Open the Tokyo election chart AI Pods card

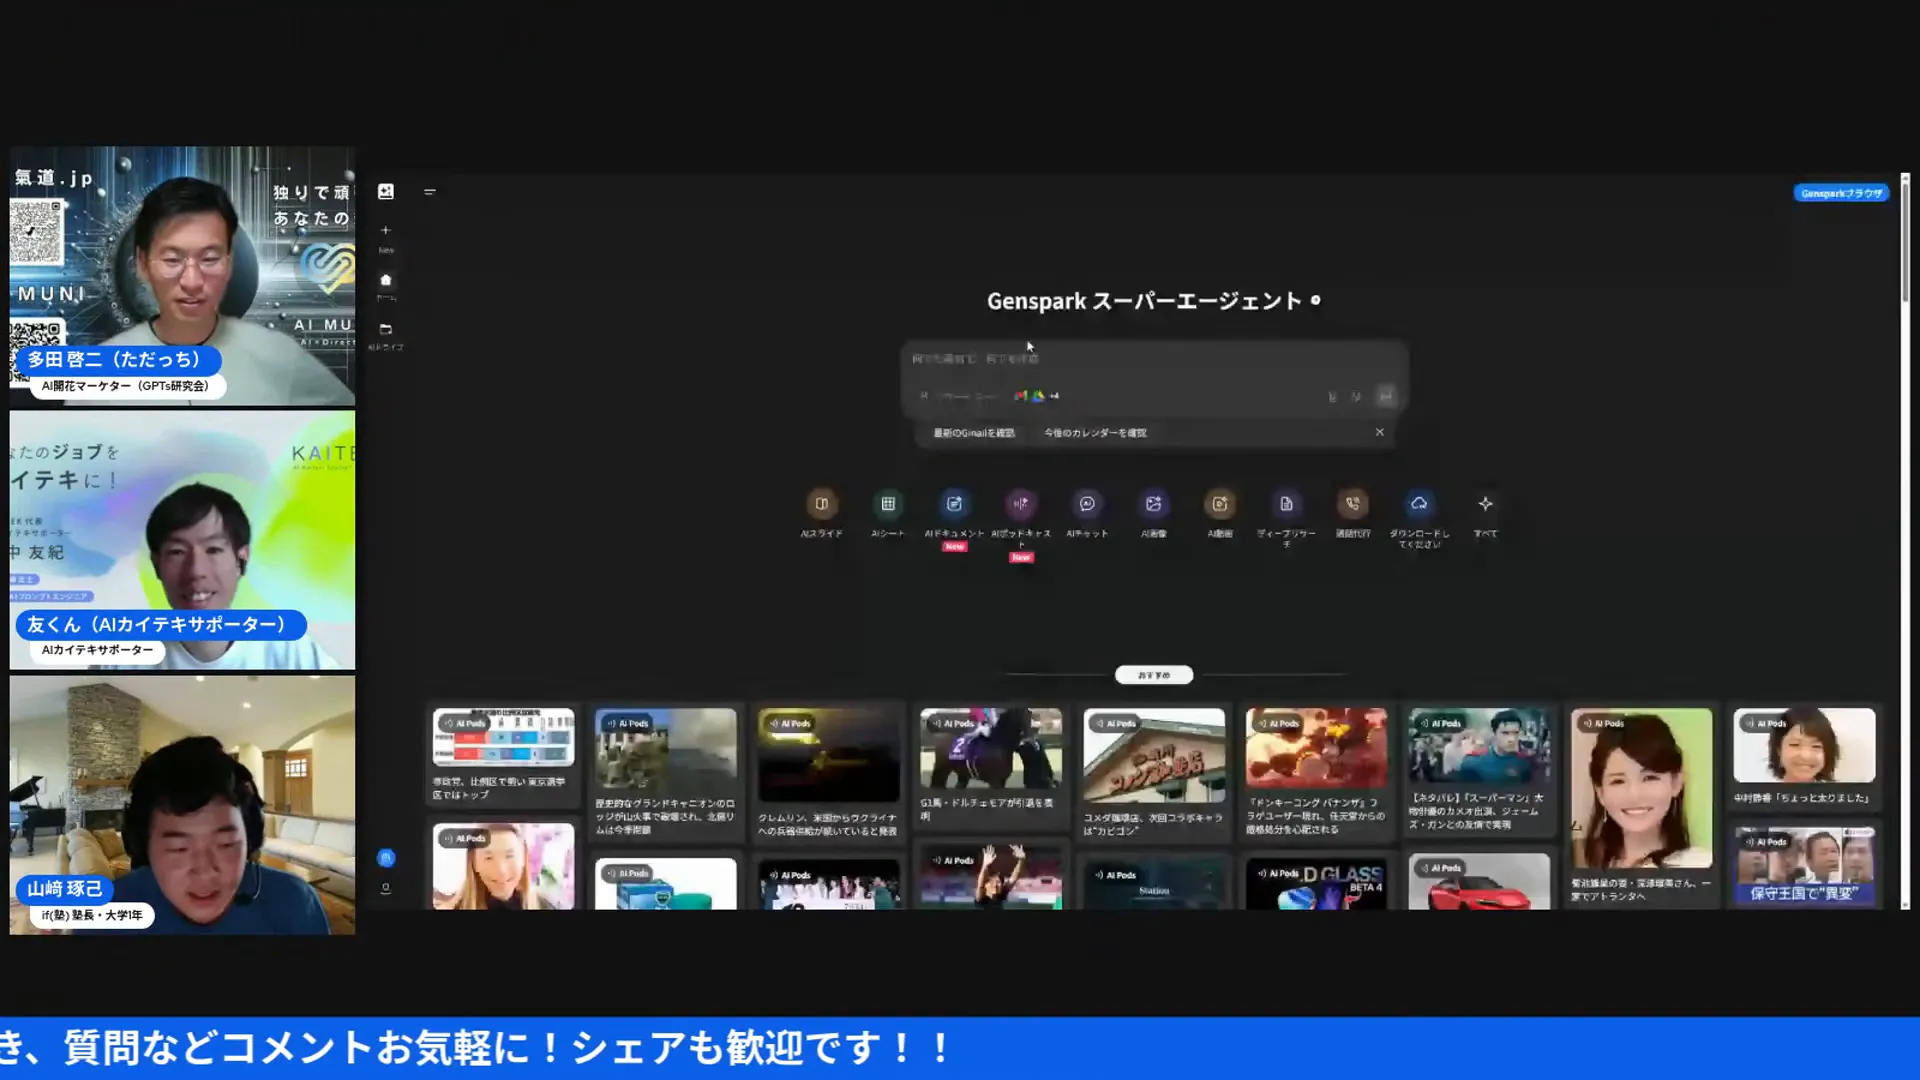coord(503,755)
